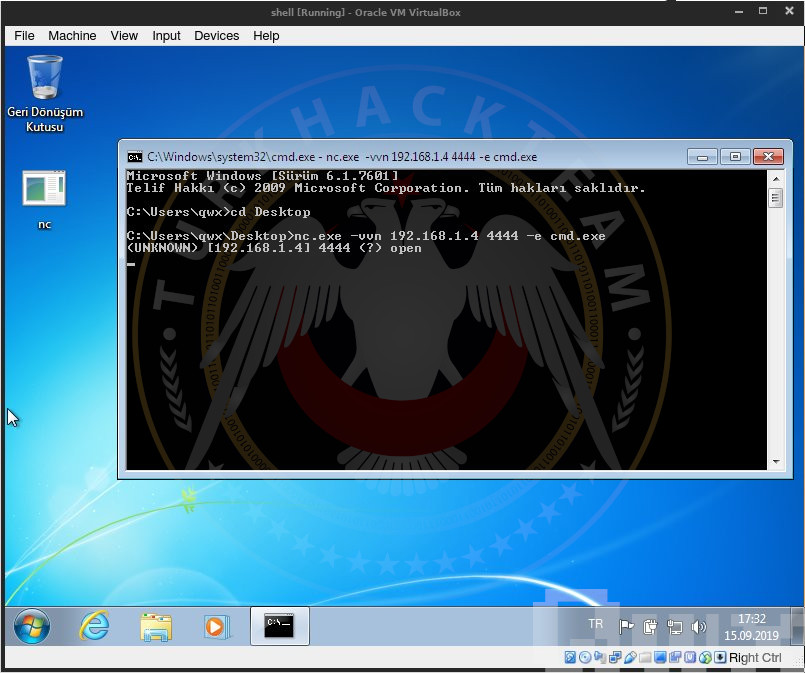Viewport: 805px width, 673px height.
Task: Minimize the cmd.exe window
Action: tap(702, 157)
